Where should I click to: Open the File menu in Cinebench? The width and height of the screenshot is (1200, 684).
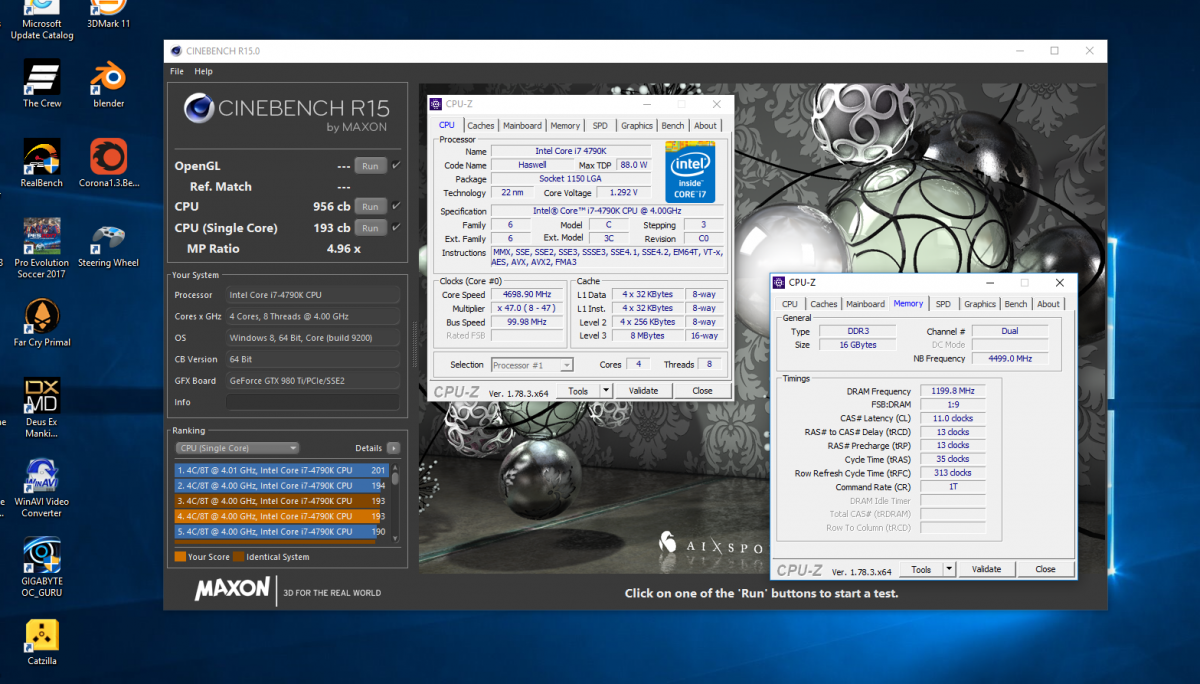click(x=177, y=71)
